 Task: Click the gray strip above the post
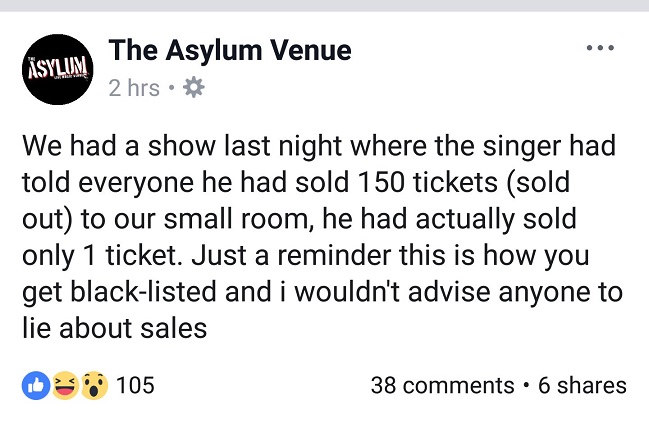pyautogui.click(x=324, y=5)
